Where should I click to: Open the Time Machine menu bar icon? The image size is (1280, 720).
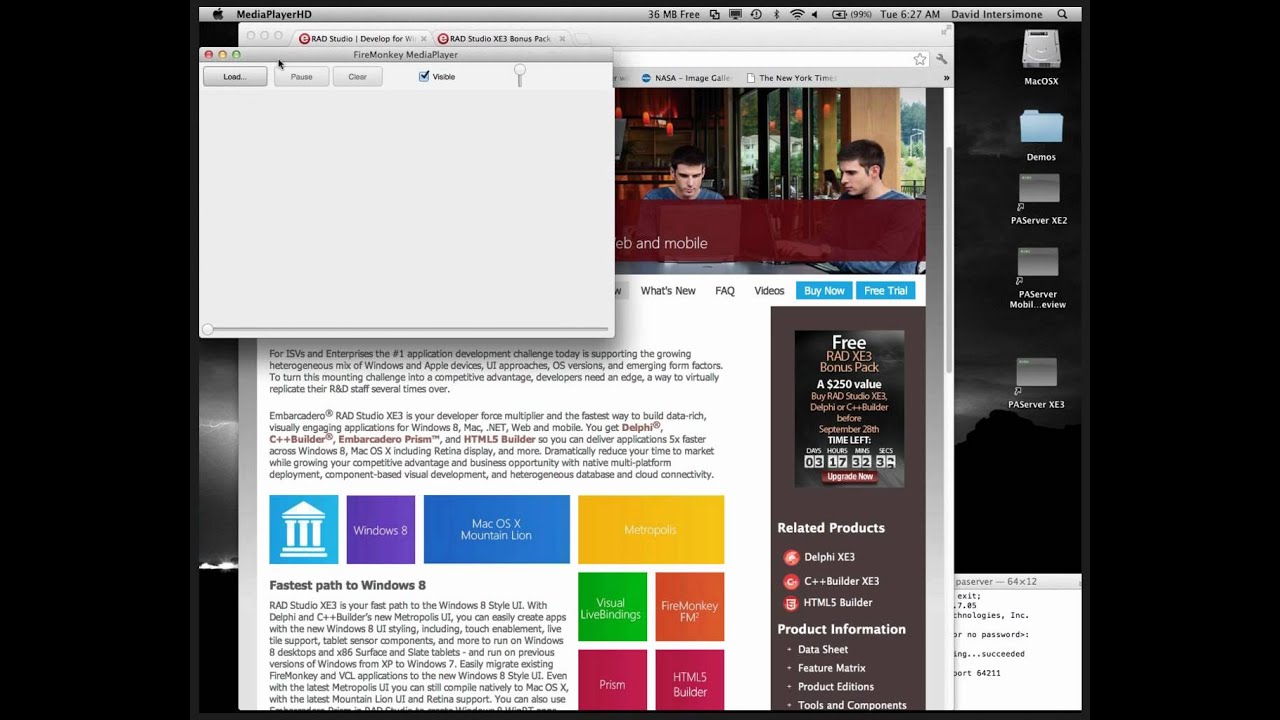[x=756, y=14]
